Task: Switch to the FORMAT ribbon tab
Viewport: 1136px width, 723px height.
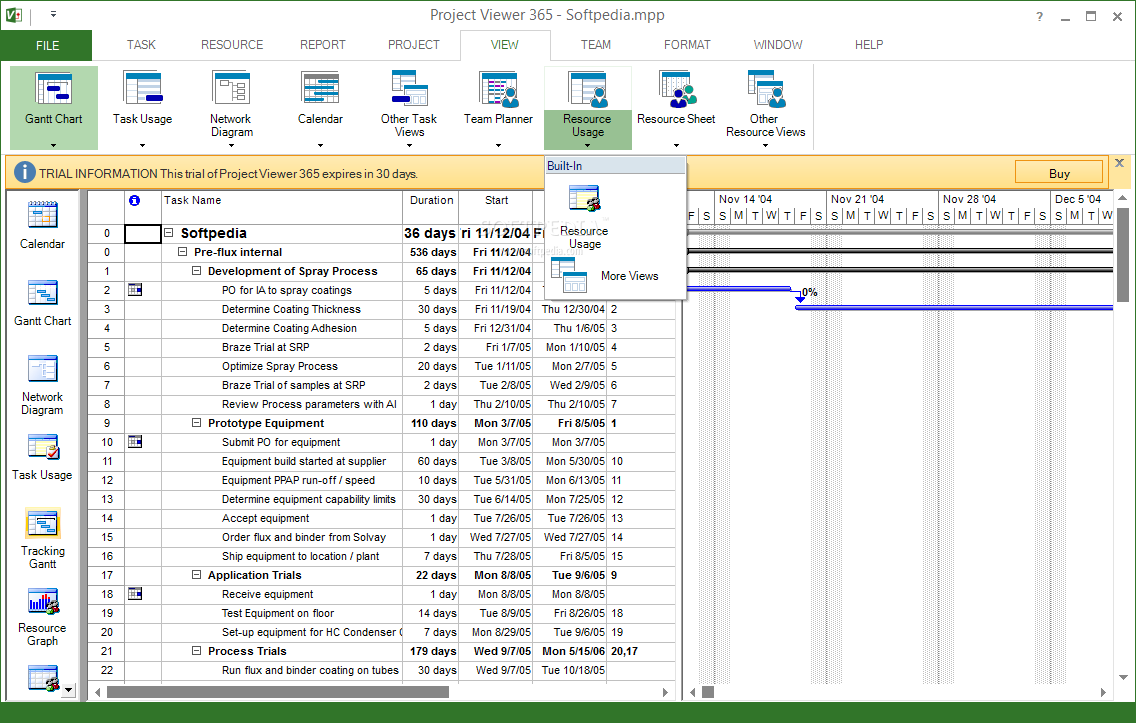Action: 687,45
